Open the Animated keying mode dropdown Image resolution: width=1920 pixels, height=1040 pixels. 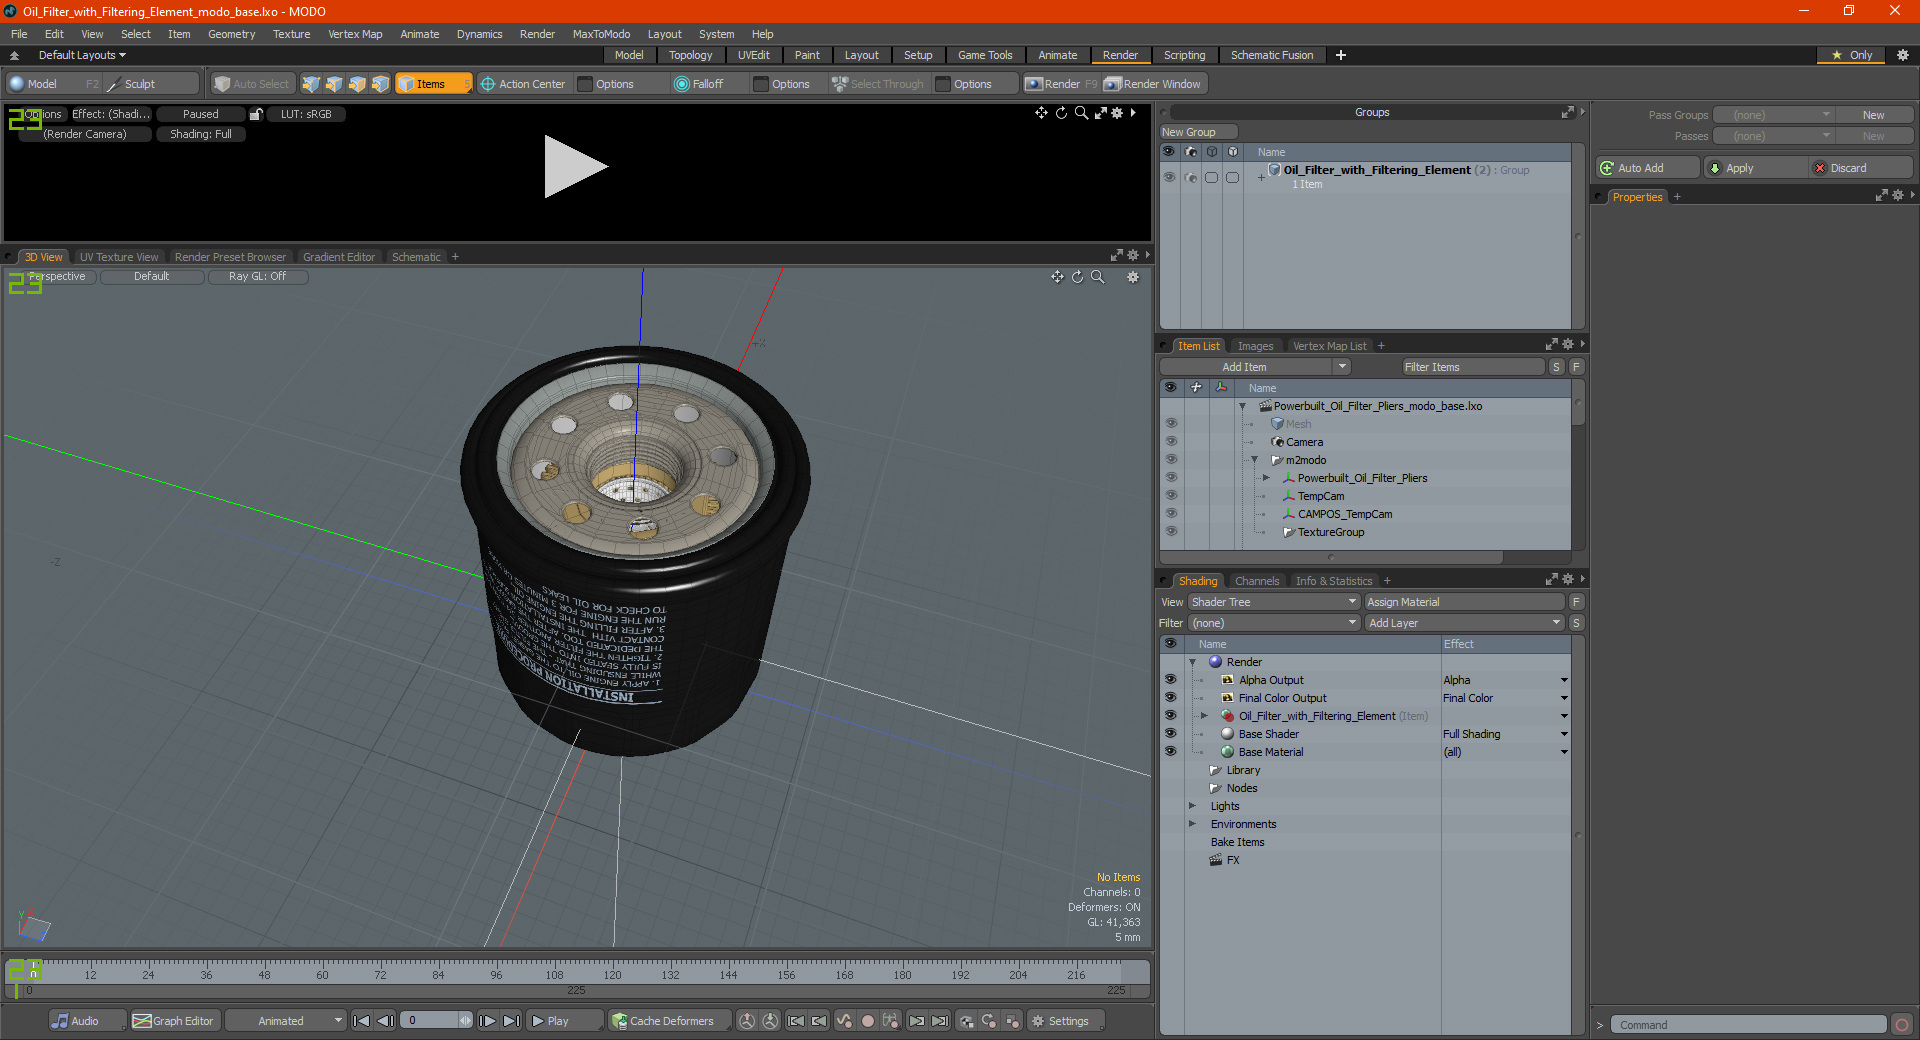click(x=286, y=1021)
